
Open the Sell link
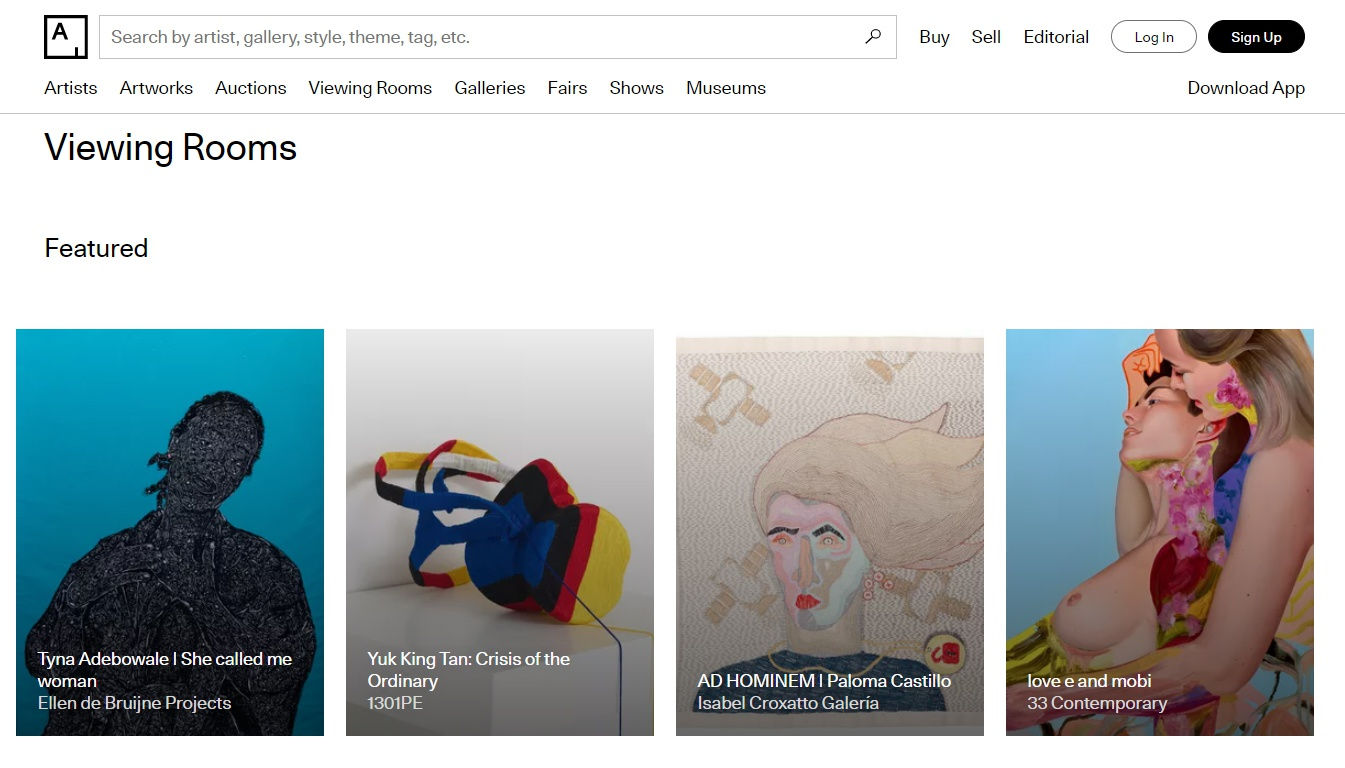pos(986,37)
